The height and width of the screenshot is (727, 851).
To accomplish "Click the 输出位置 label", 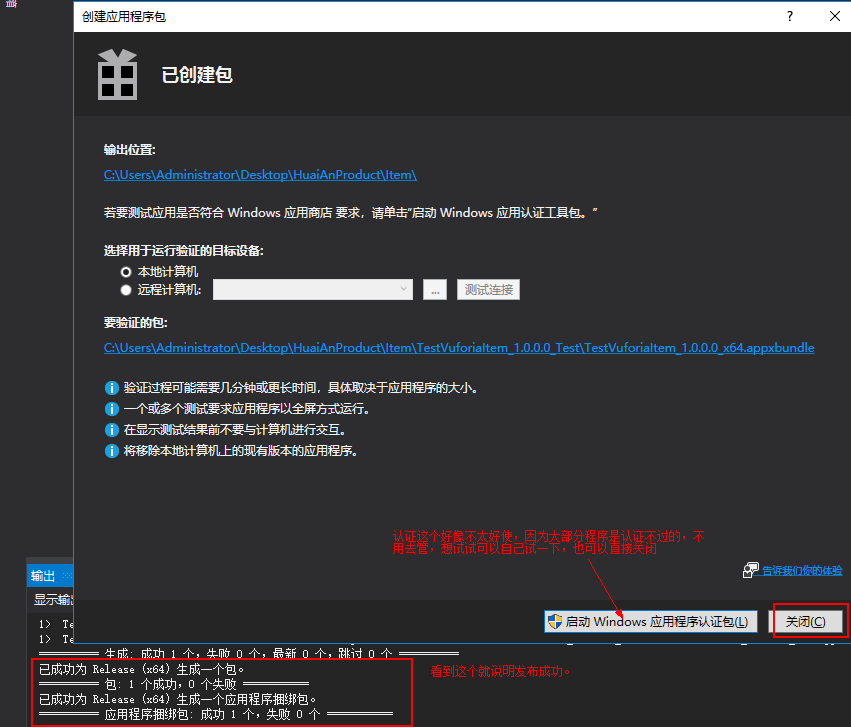I will [130, 150].
